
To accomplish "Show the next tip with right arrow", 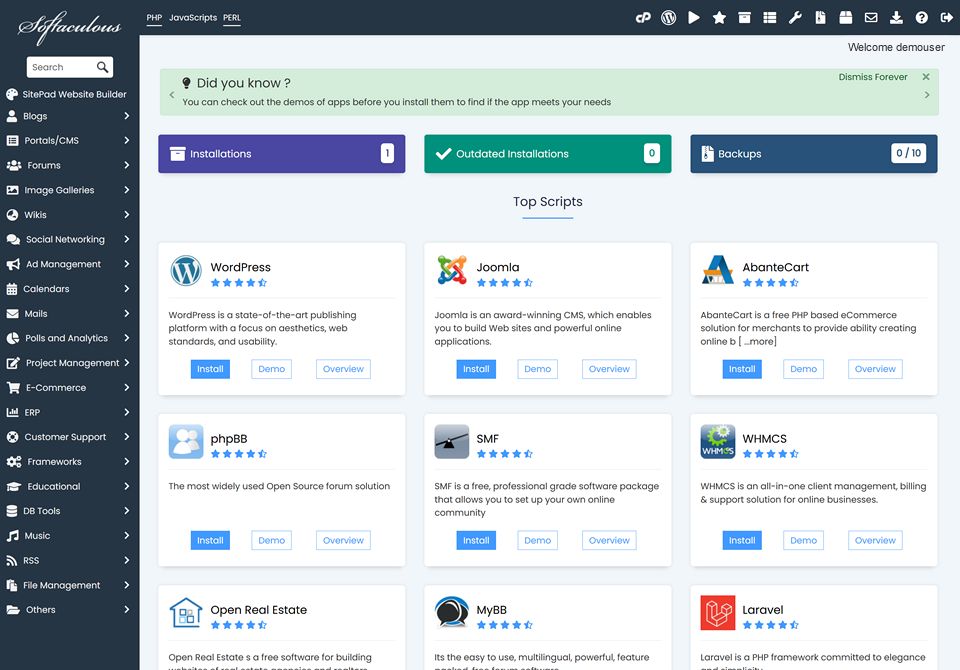I will tap(926, 95).
